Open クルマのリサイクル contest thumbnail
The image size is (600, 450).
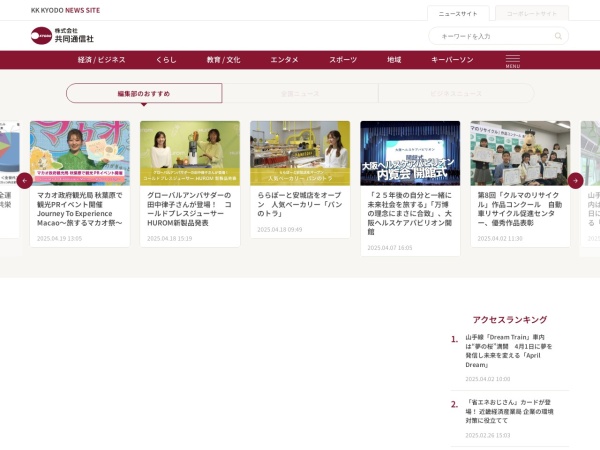coord(520,153)
